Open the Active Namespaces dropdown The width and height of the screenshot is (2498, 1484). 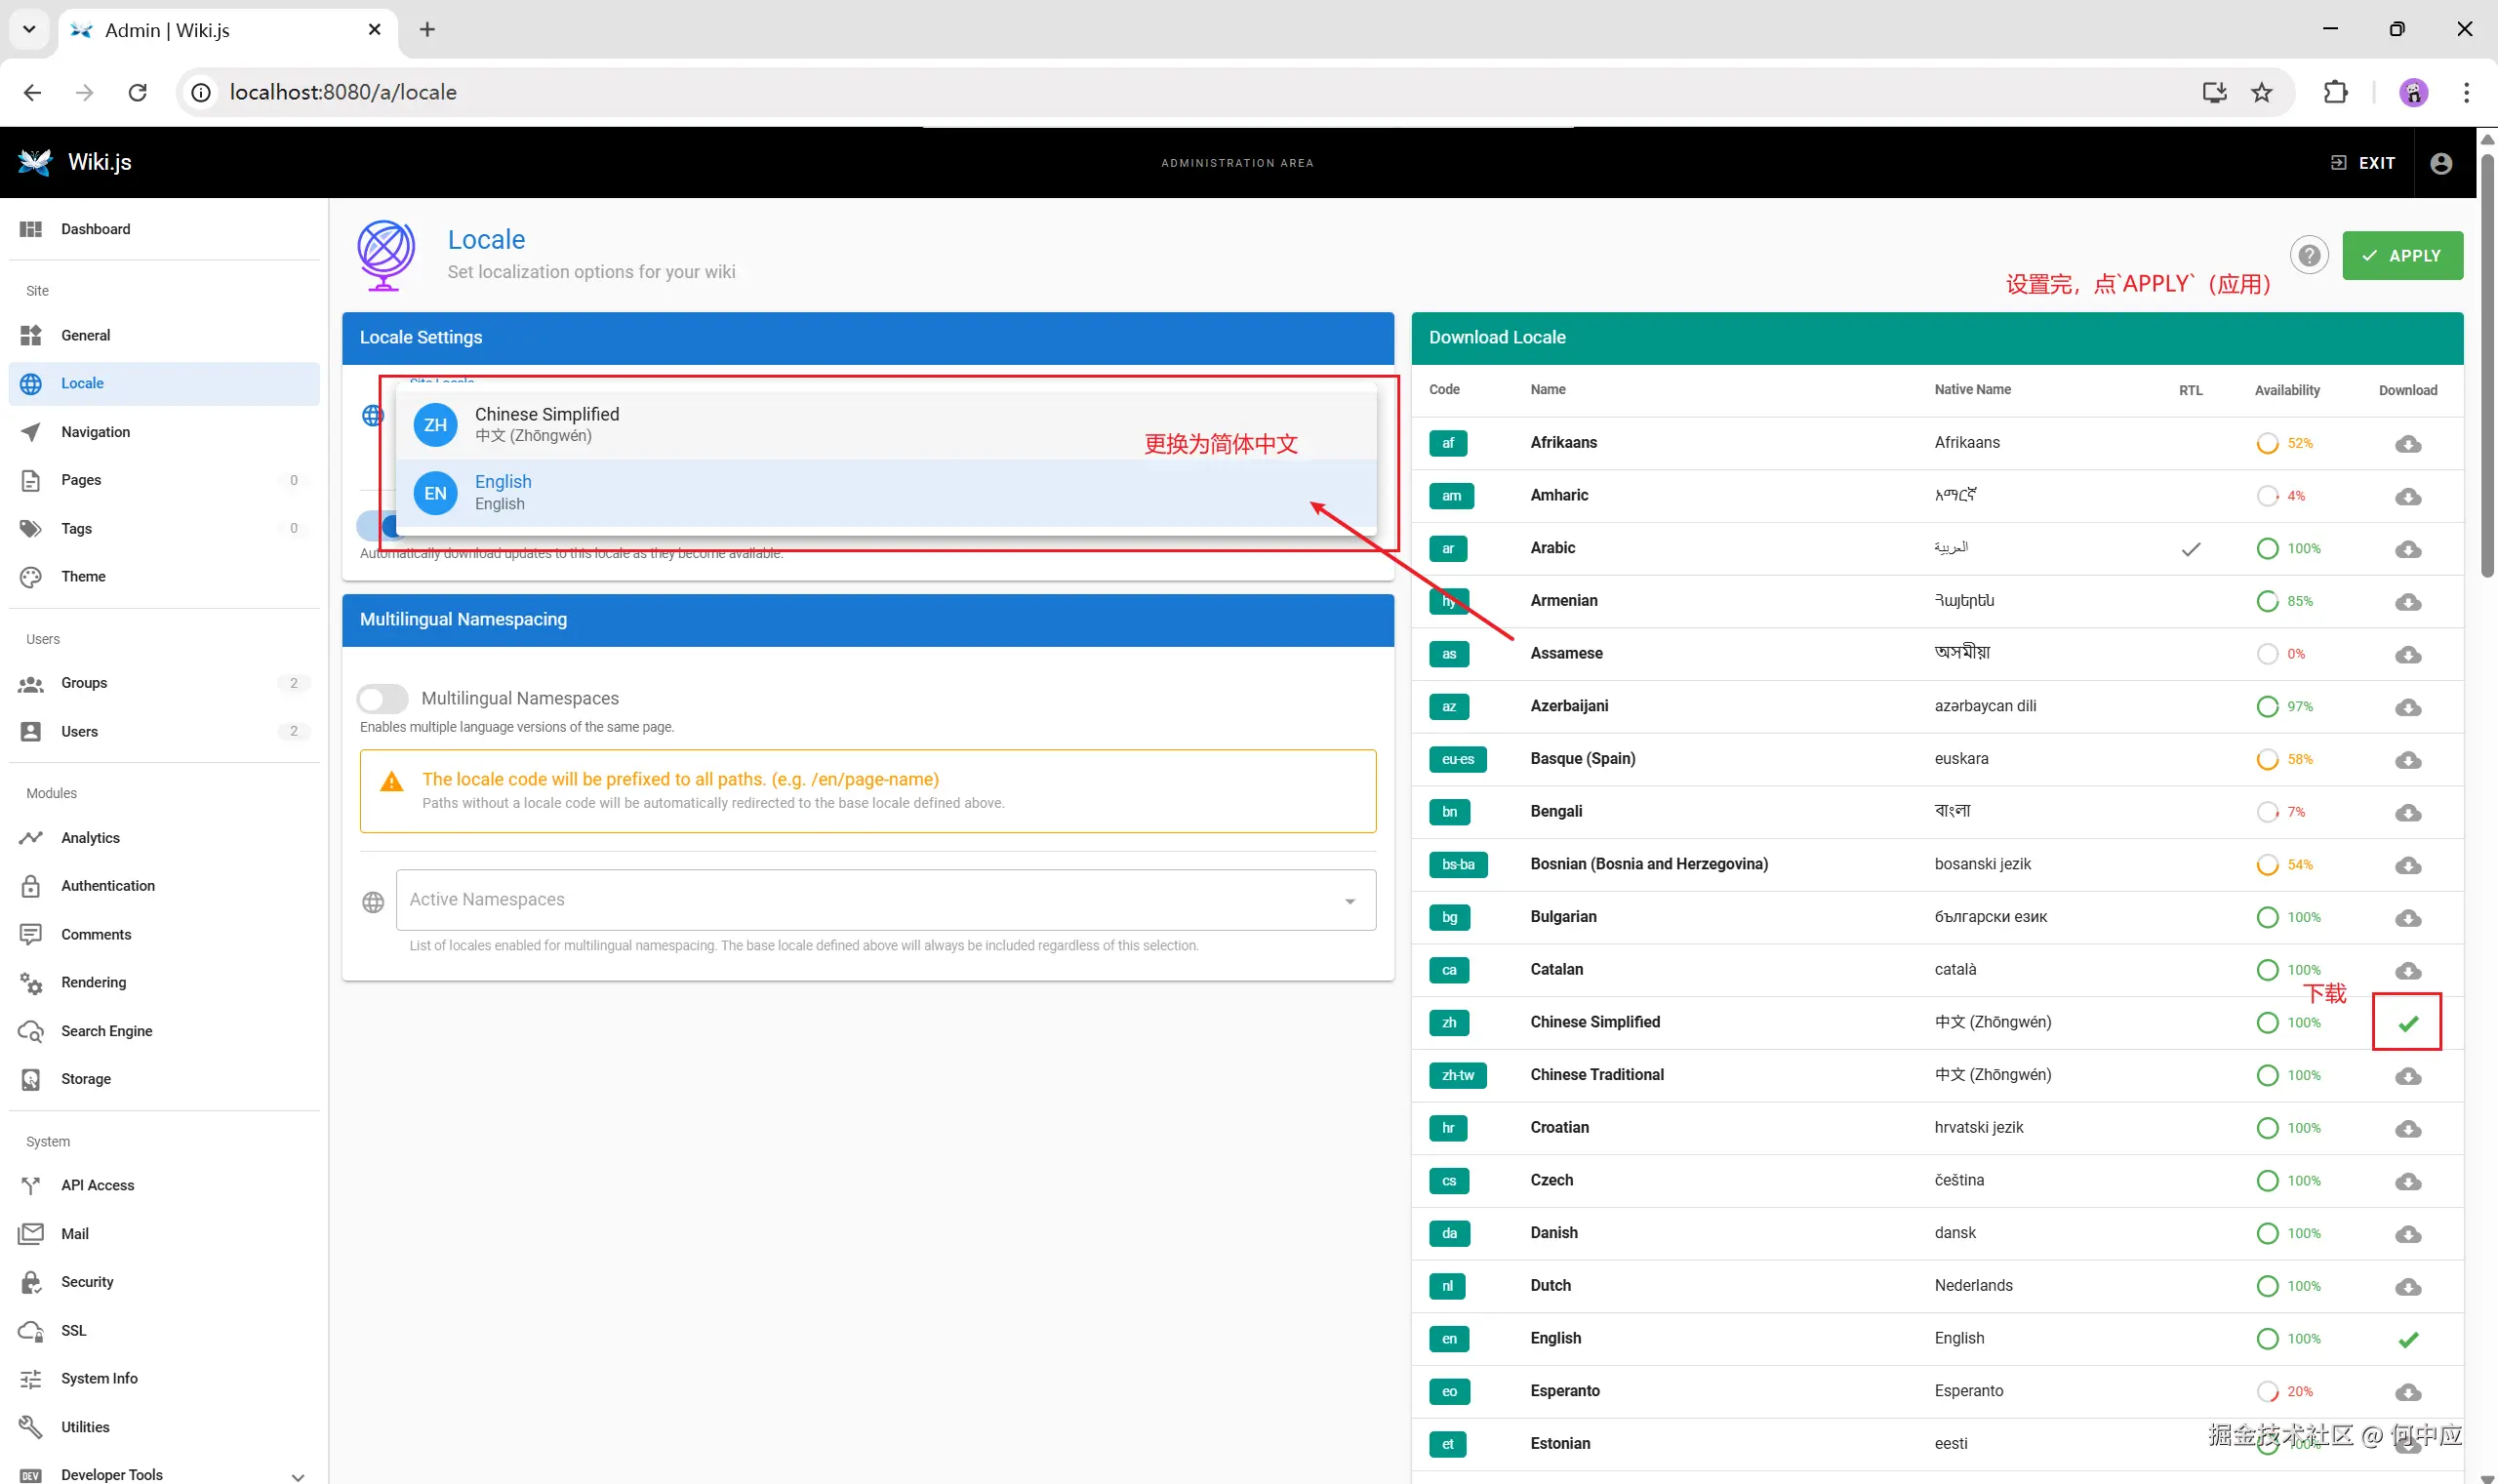(x=885, y=900)
